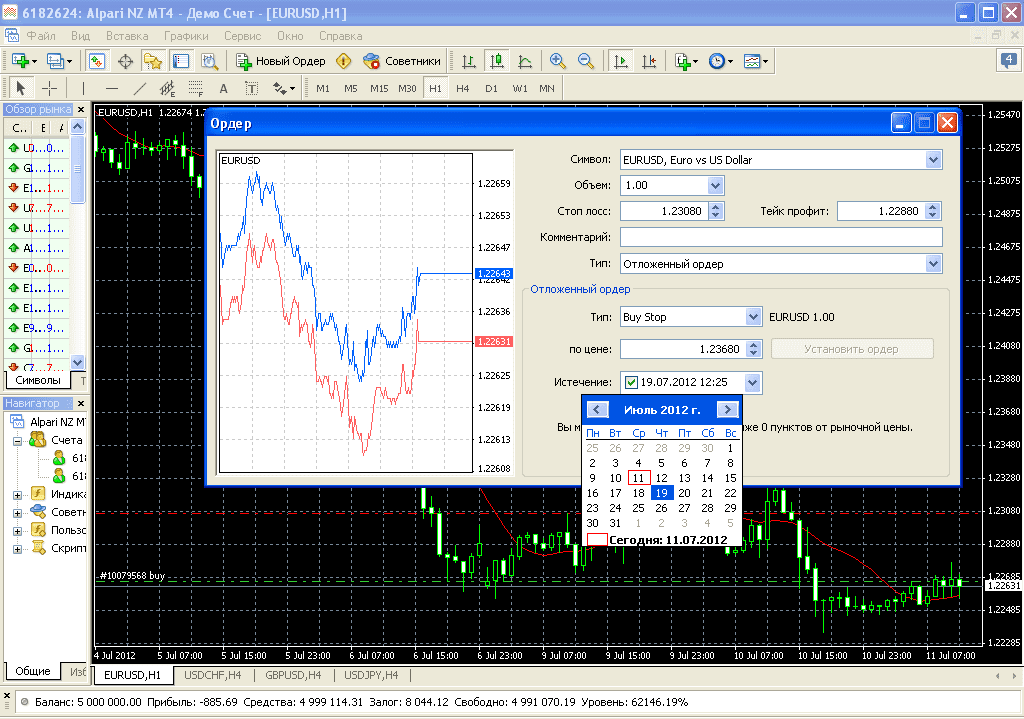Viewport: 1024px width, 719px height.
Task: Open the Buy Stop order type dropdown
Action: (753, 317)
